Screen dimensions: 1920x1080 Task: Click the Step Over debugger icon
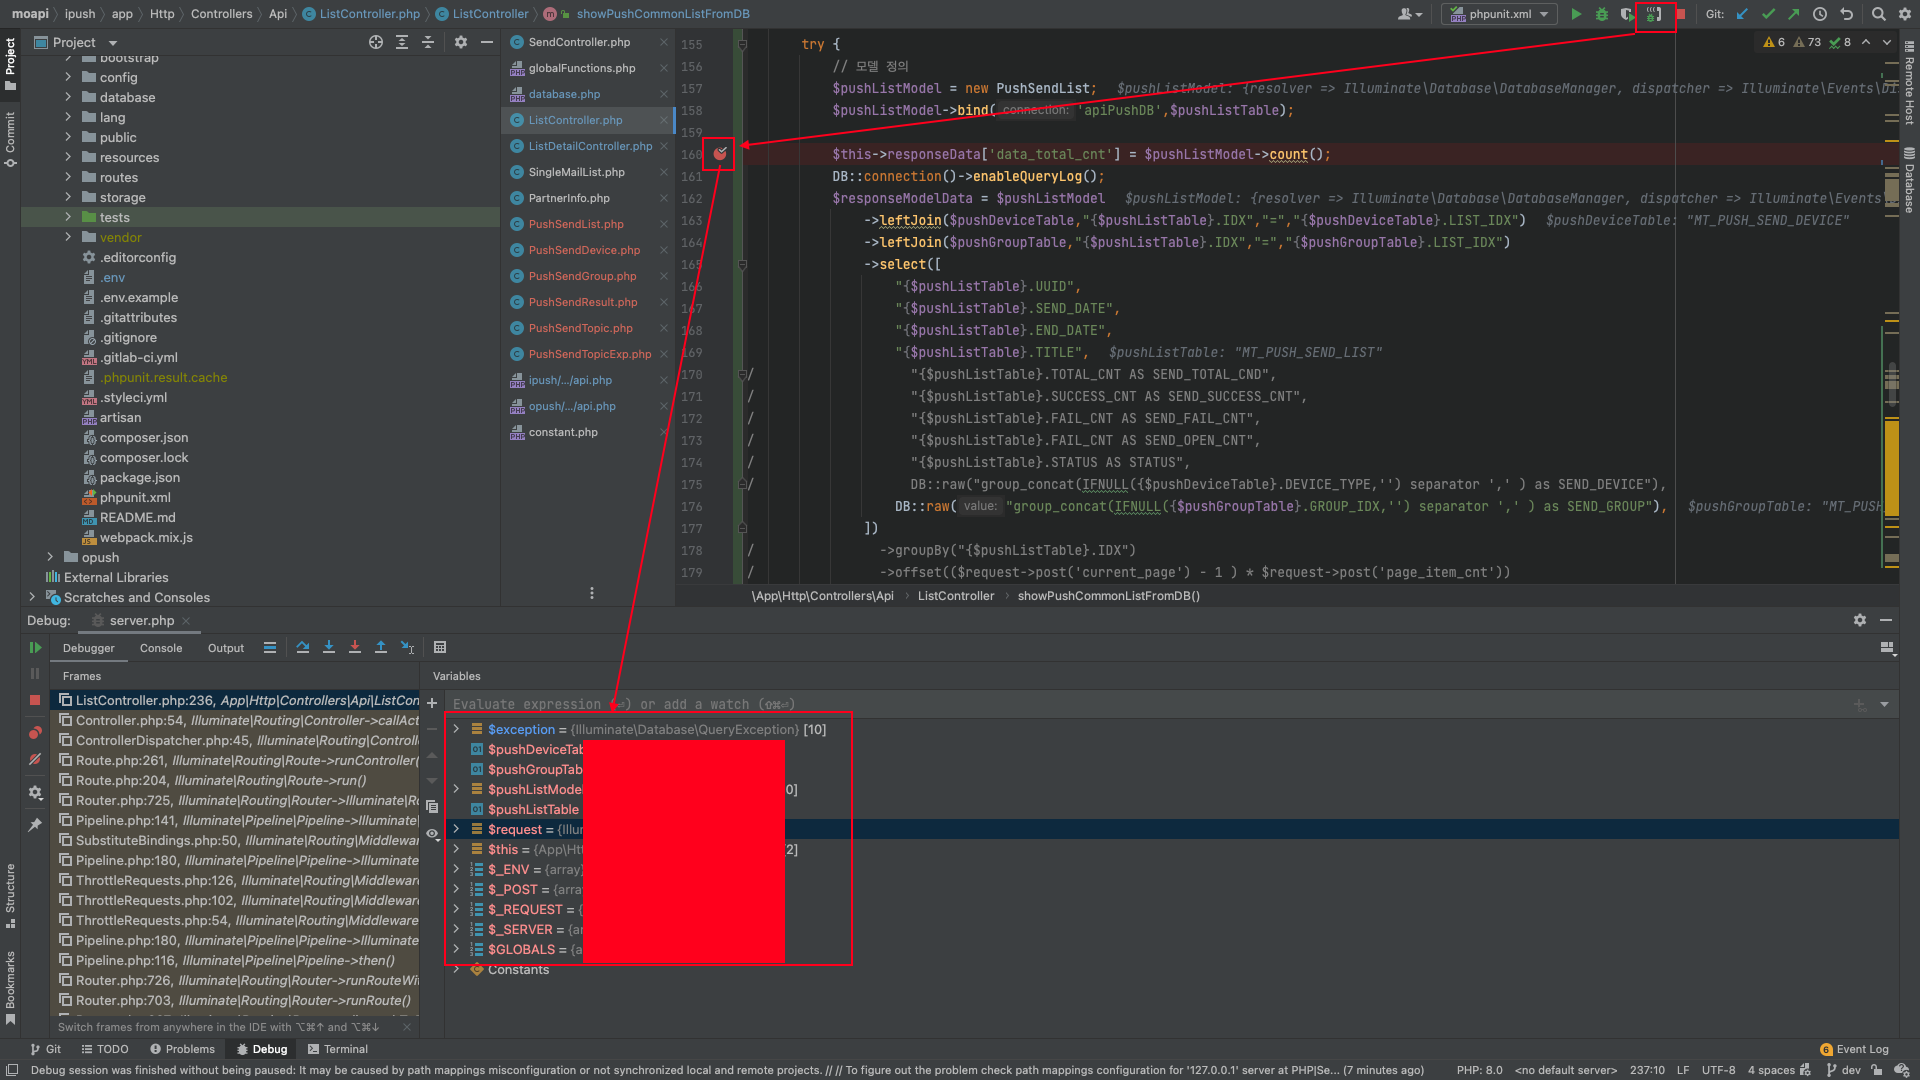click(x=303, y=648)
